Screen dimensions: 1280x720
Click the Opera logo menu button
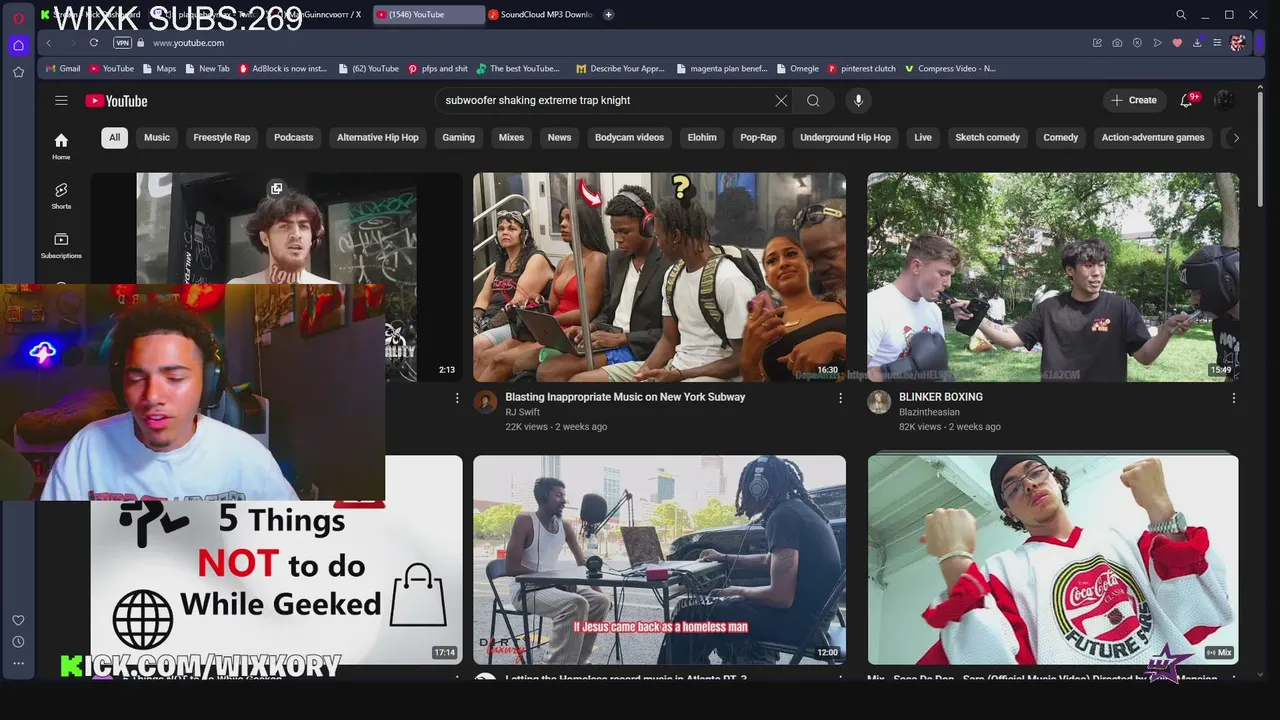18,17
